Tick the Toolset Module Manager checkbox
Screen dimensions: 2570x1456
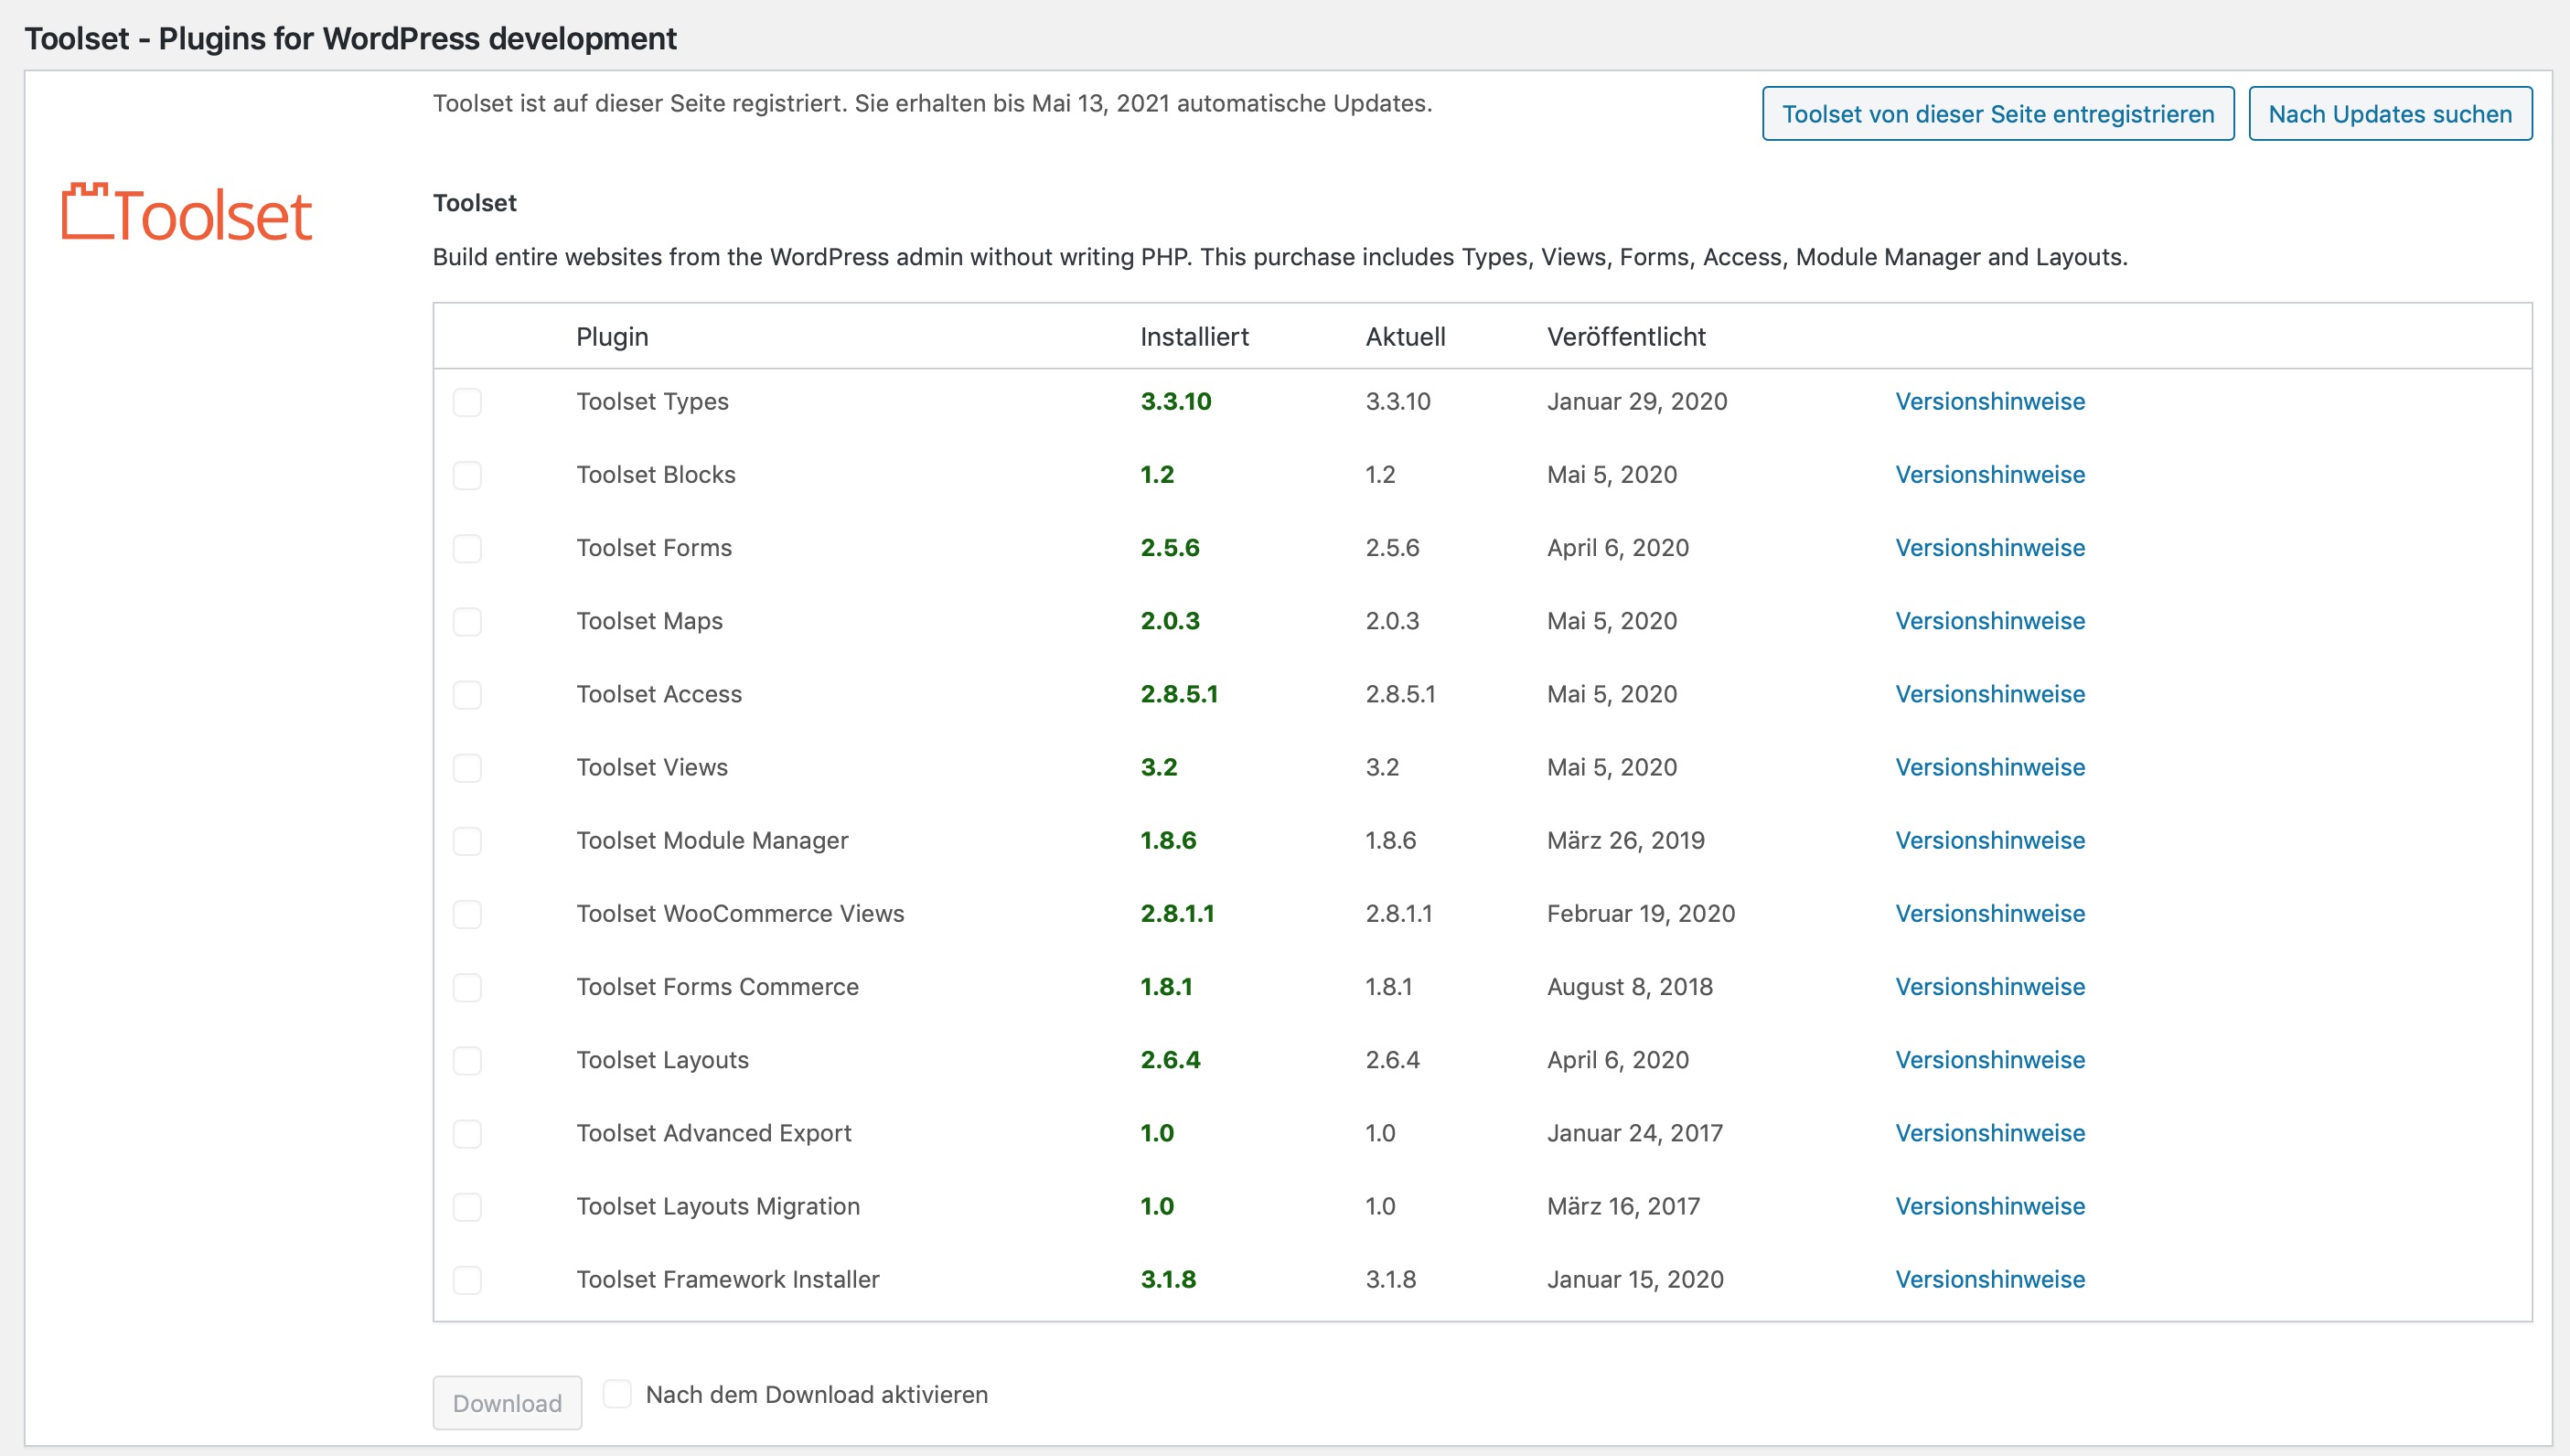[467, 841]
